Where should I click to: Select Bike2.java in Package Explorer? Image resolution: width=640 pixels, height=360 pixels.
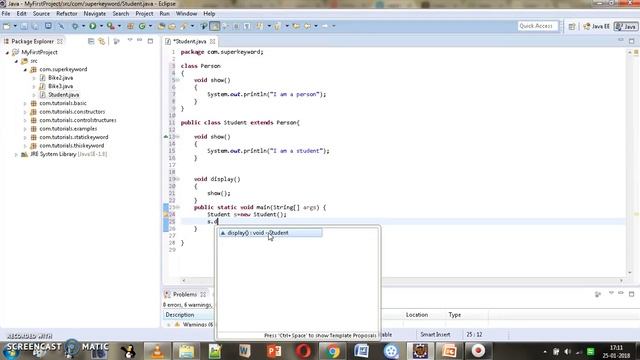(60, 78)
